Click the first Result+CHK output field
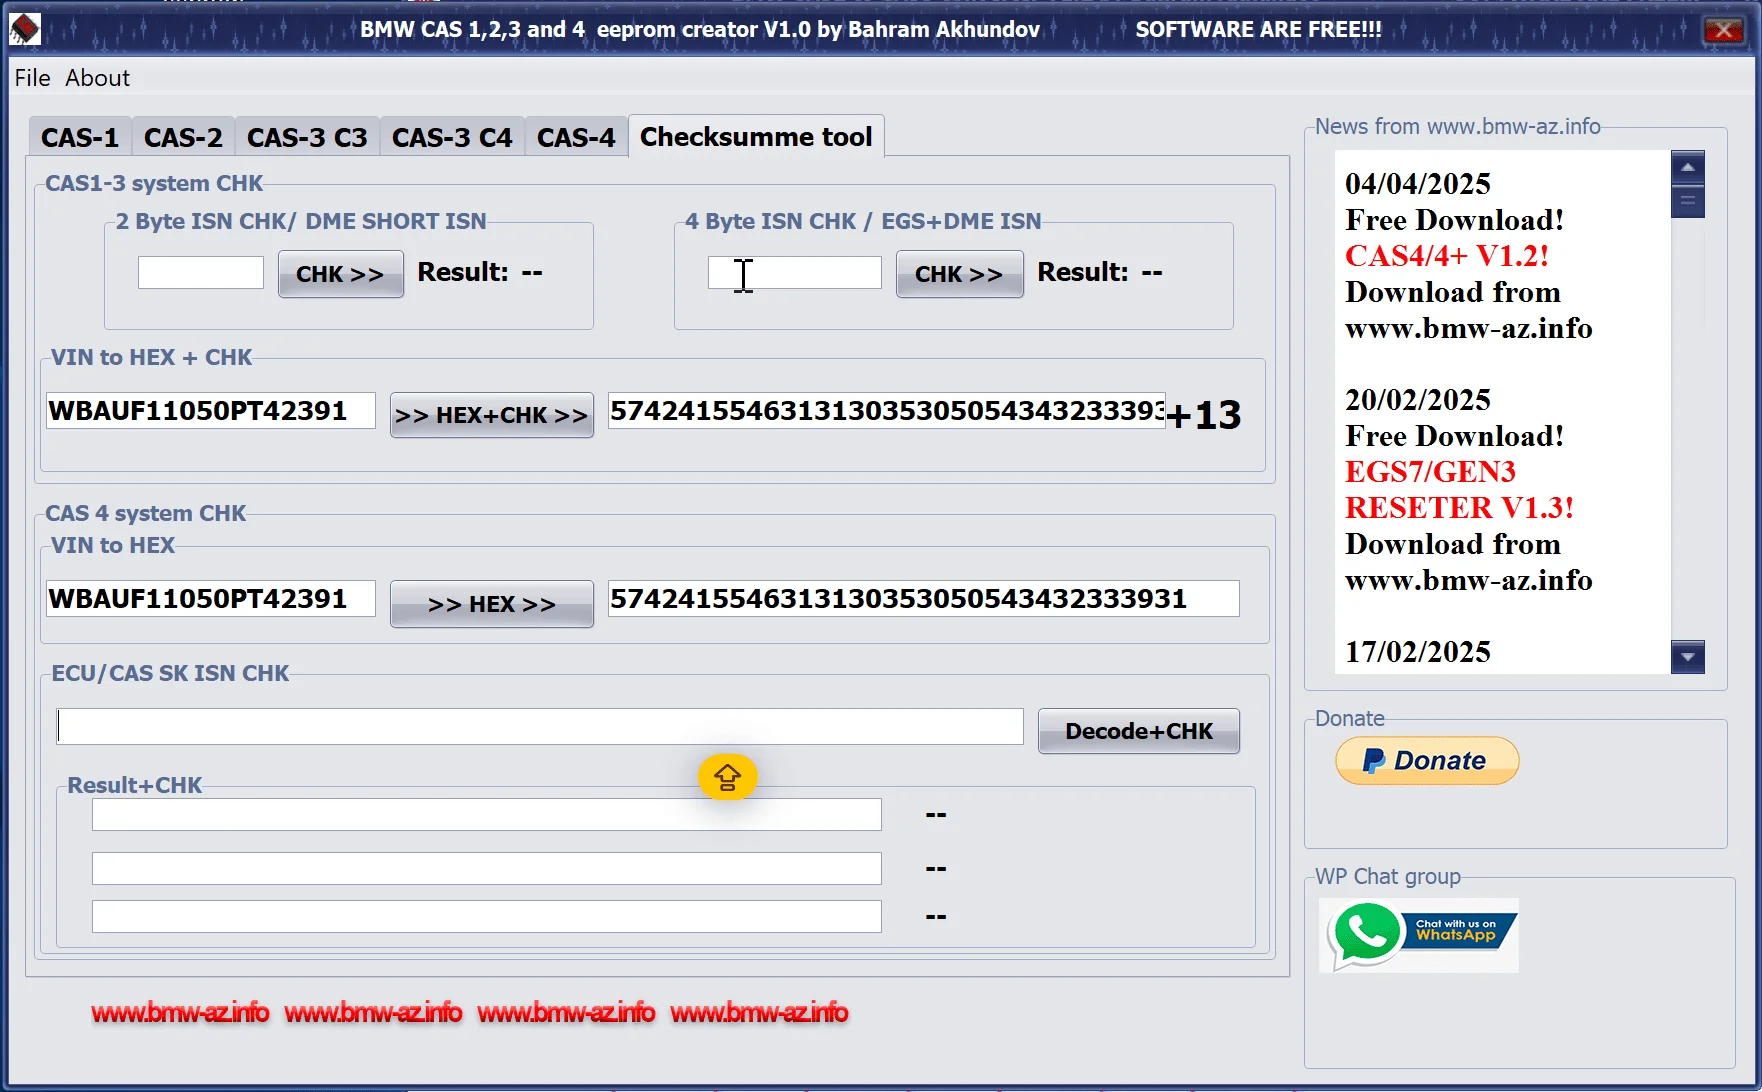Screen dimensions: 1762x1092 (x=487, y=815)
